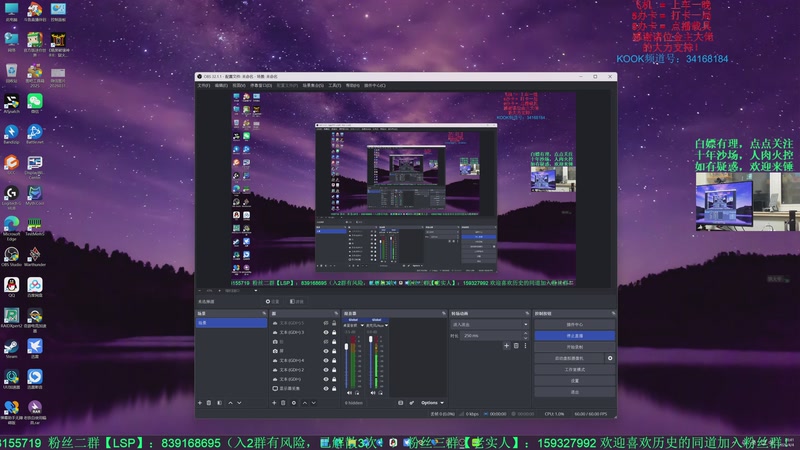The width and height of the screenshot is (800, 450).
Task: Pop out the Sources dock panel icon
Action: (x=336, y=313)
